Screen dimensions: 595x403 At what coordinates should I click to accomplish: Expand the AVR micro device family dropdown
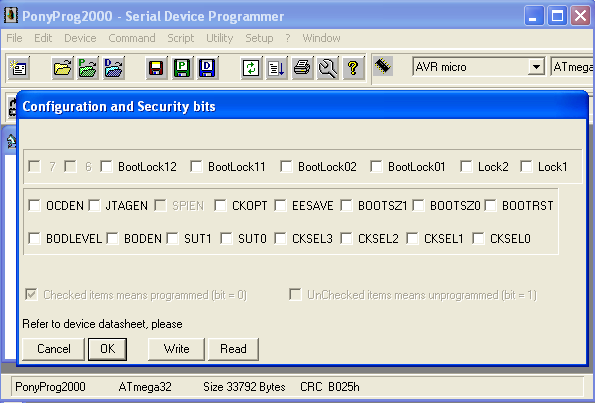536,67
